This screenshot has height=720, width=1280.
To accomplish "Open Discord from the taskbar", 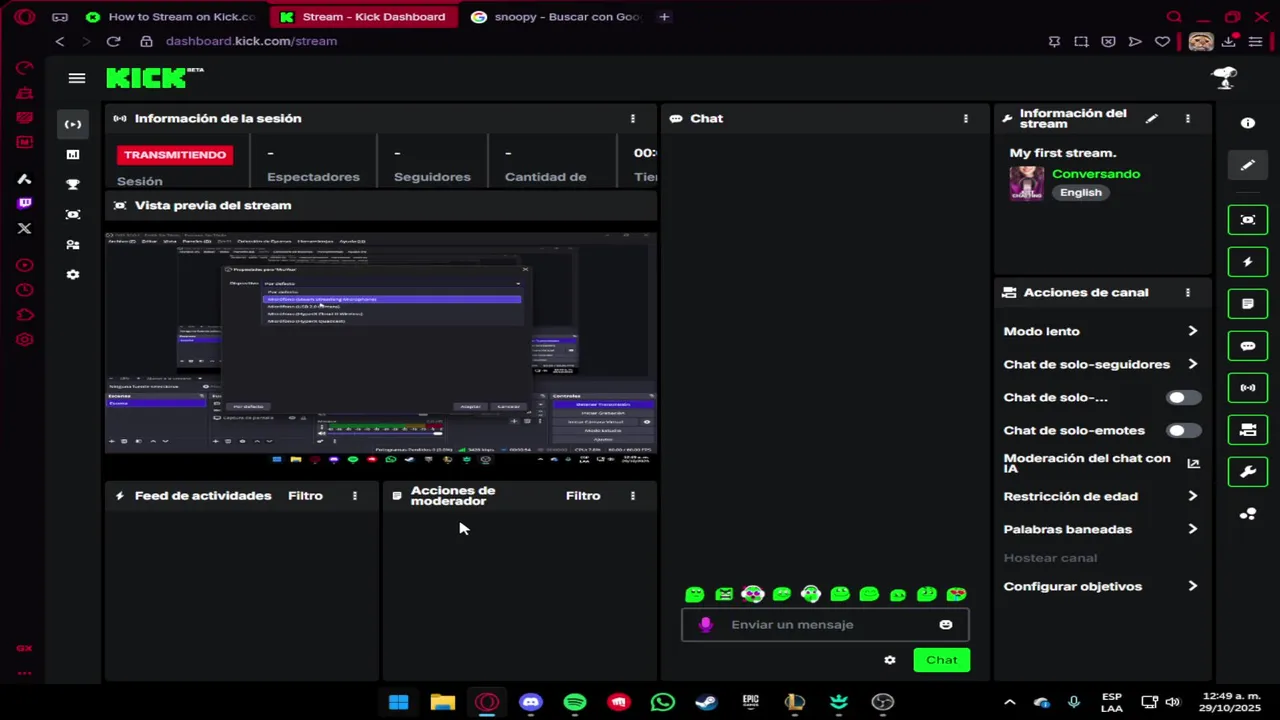I will 531,702.
